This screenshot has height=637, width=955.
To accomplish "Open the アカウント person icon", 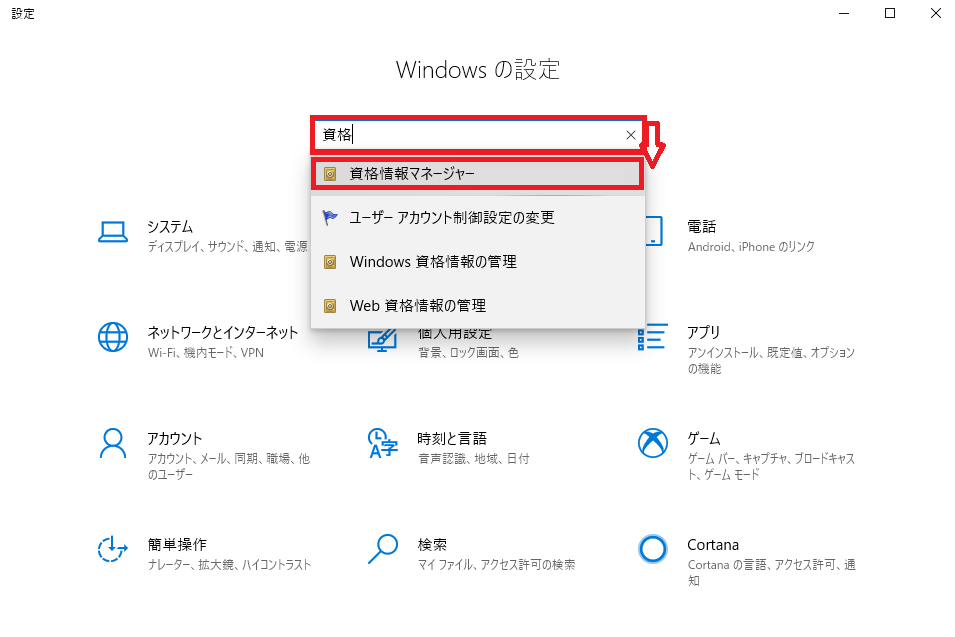I will 113,443.
